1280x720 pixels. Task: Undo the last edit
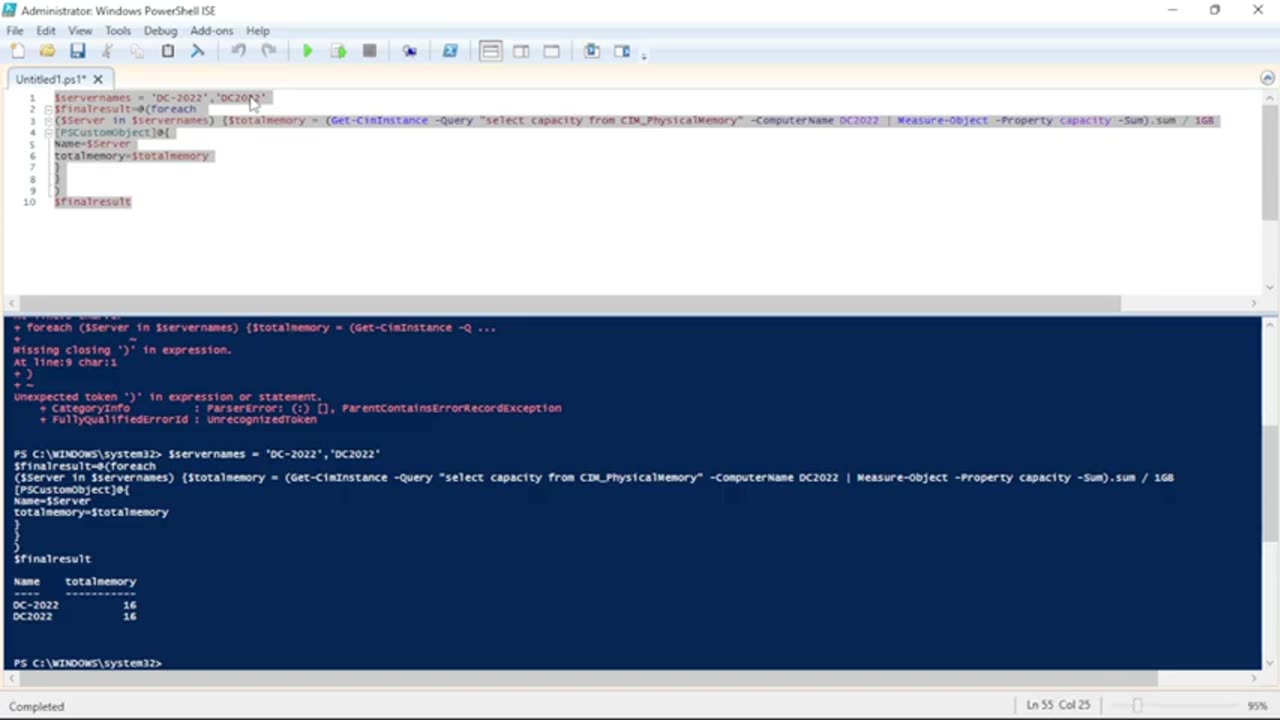(x=238, y=51)
